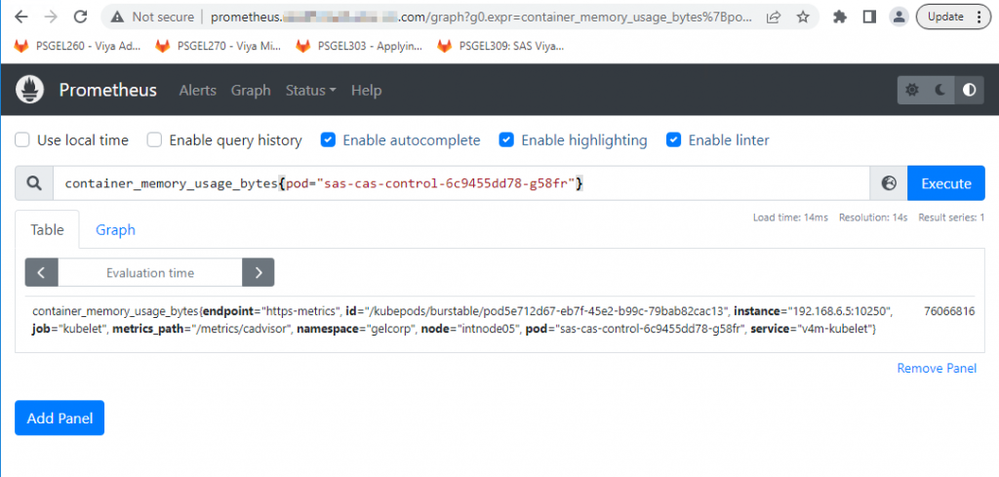Bookmark this page with star icon
This screenshot has width=999, height=477.
coord(803,17)
